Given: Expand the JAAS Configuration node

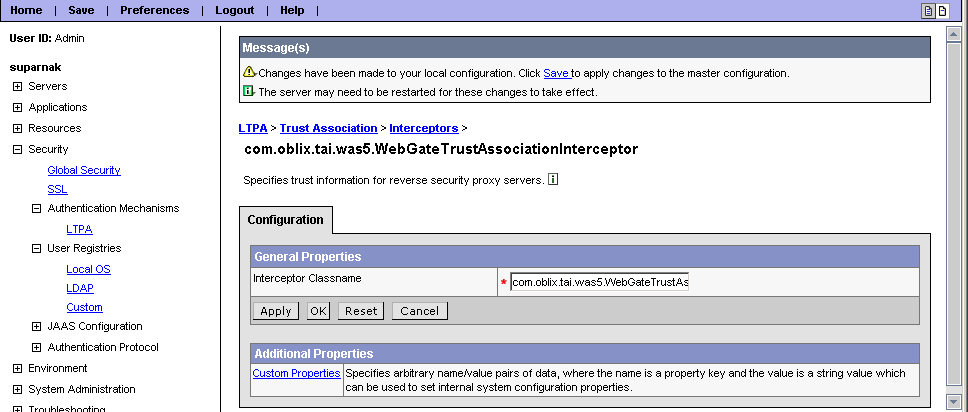Looking at the screenshot, I should 36,327.
